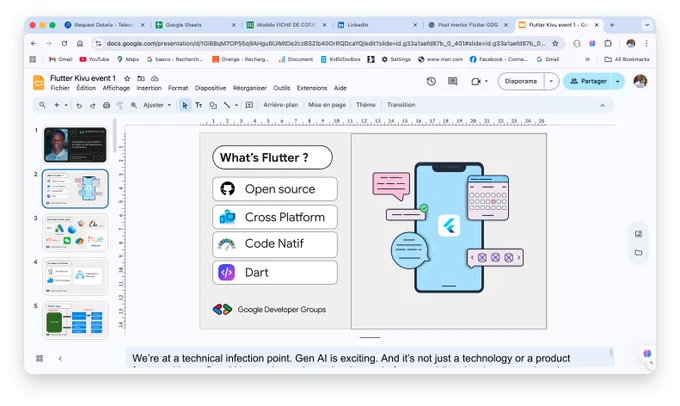680x406 pixels.
Task: Open the Partager dropdown arrow
Action: click(x=617, y=81)
